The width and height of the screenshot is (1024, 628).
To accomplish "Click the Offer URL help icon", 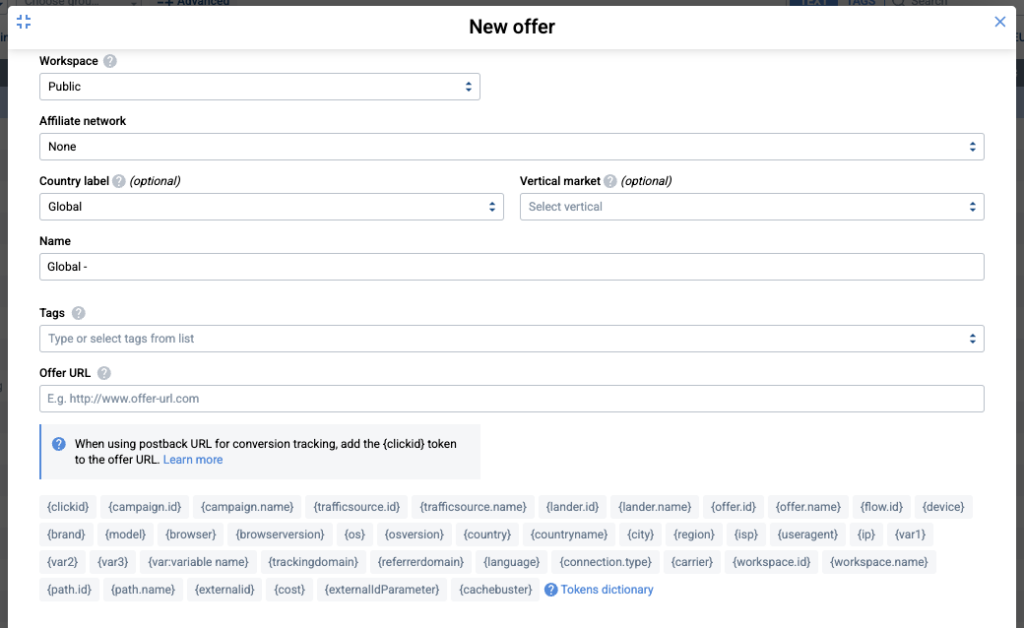I will [x=104, y=373].
